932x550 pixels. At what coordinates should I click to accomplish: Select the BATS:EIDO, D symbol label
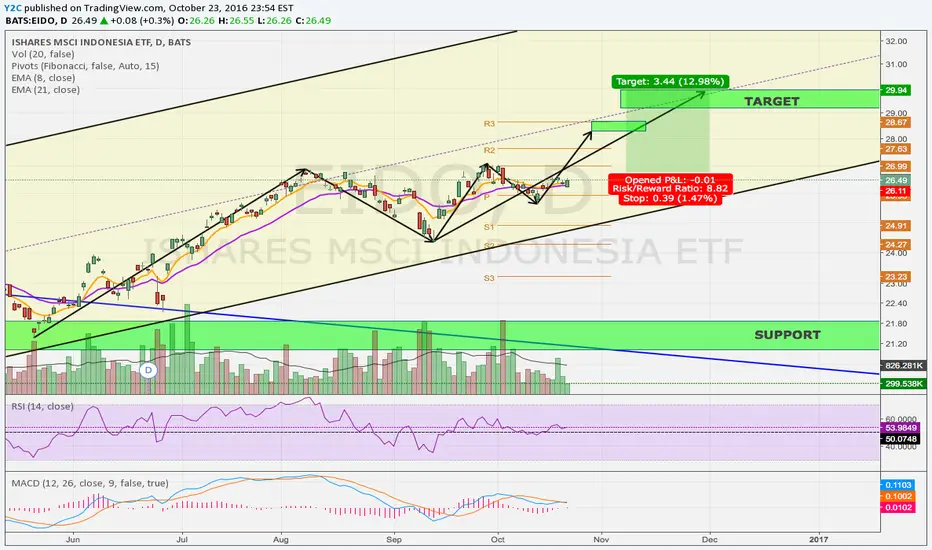[36, 21]
